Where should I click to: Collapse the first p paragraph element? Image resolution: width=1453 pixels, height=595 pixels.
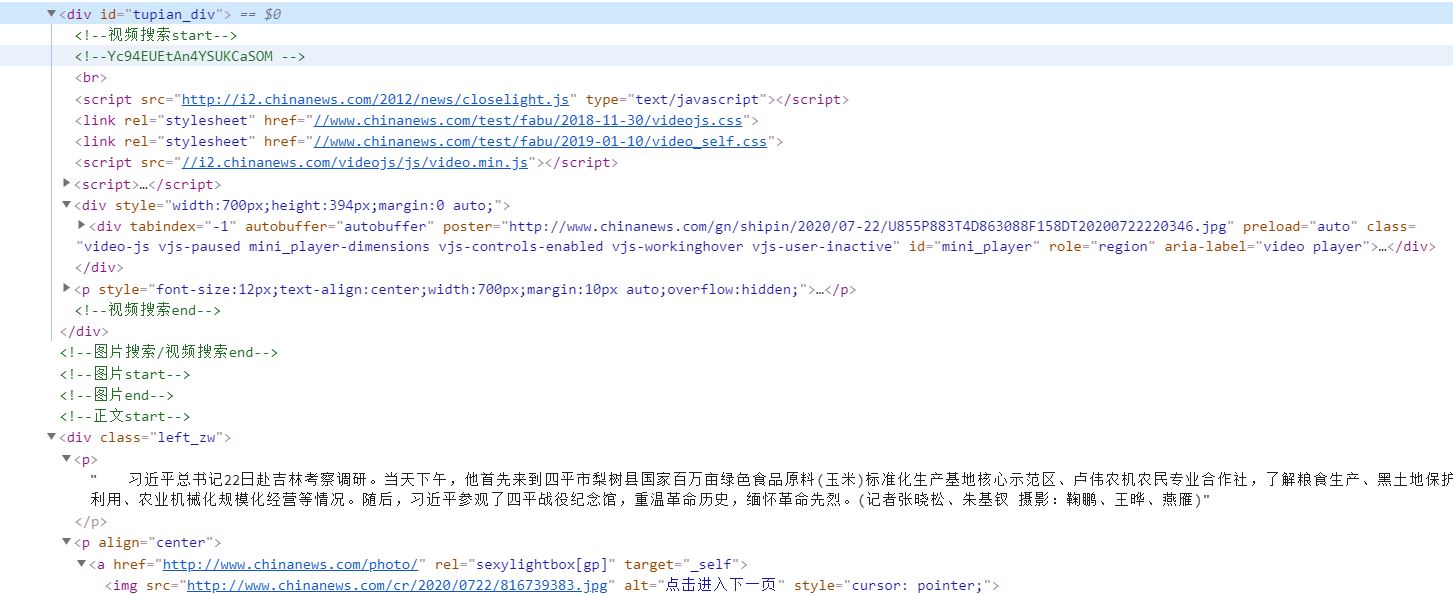point(66,459)
